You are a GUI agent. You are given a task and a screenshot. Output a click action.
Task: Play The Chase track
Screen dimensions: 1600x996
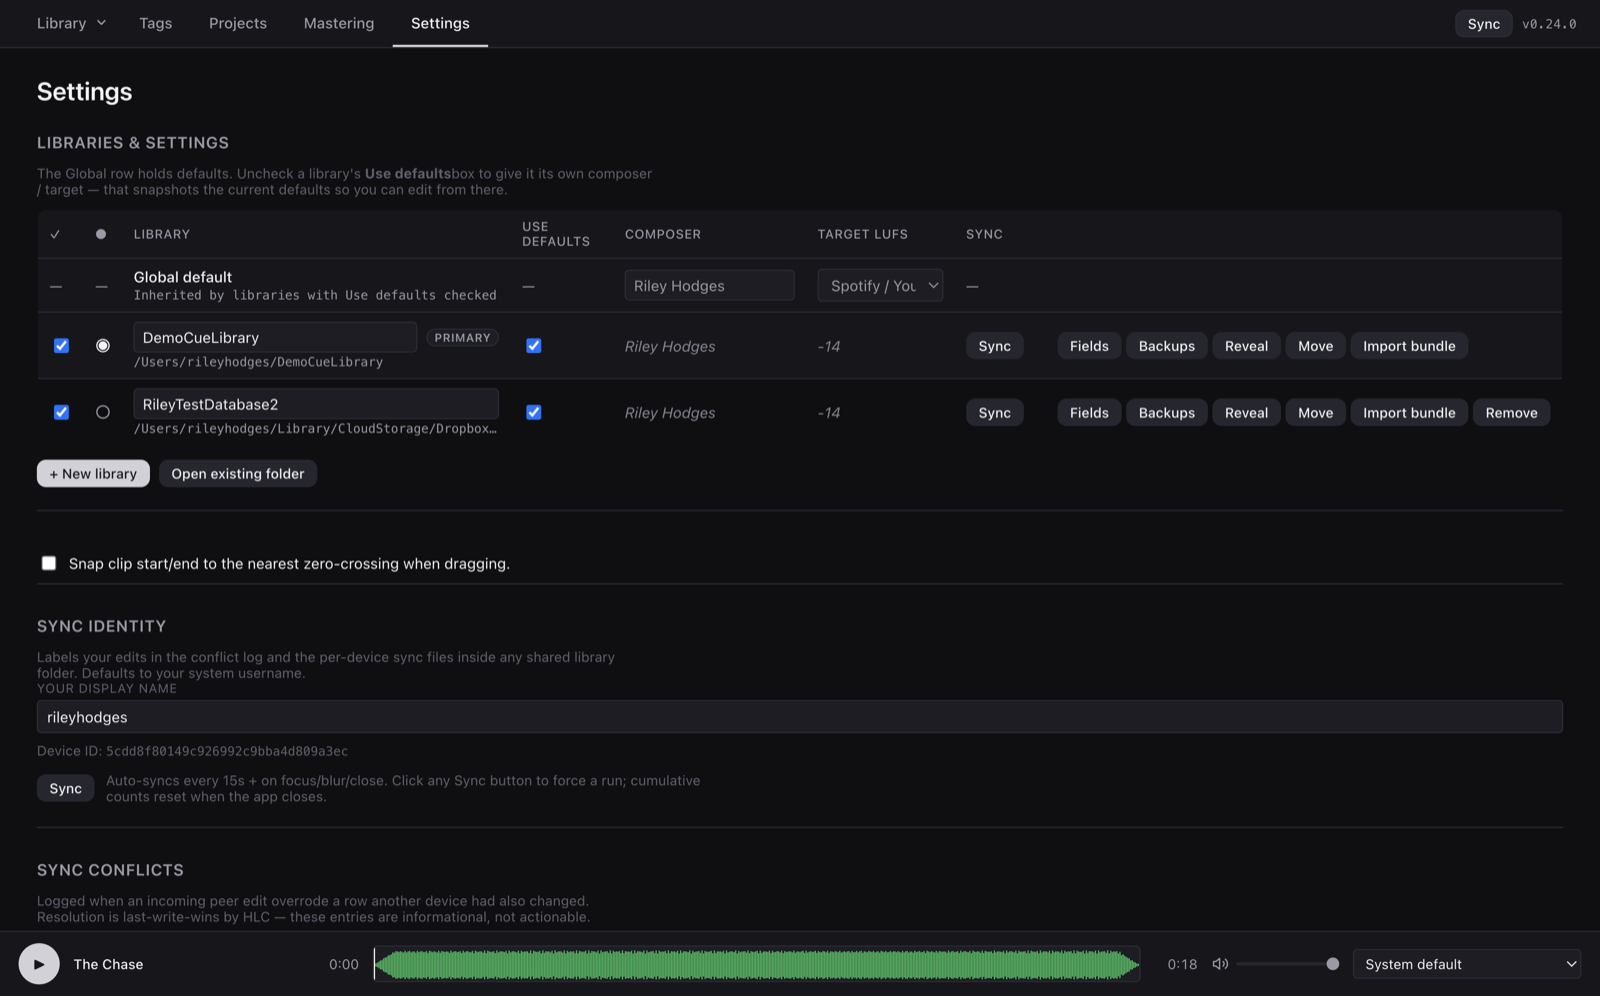[x=39, y=964]
